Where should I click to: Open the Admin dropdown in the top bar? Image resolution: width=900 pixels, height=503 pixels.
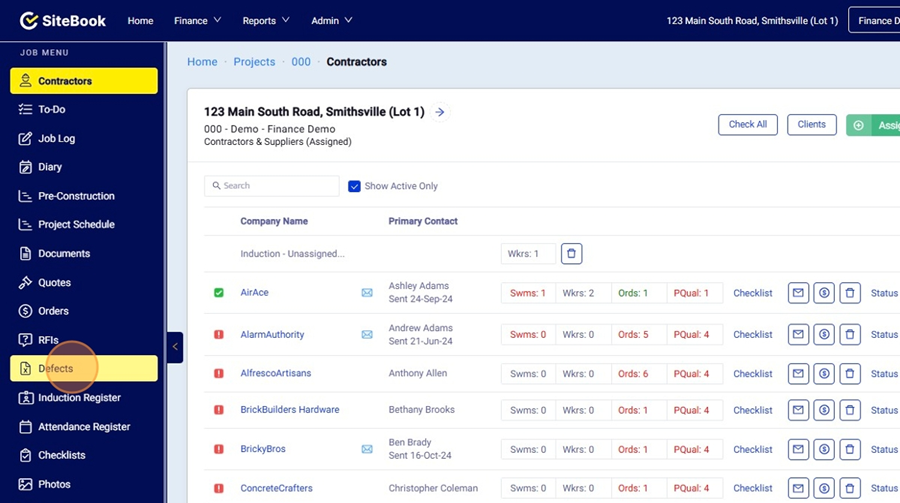coord(331,20)
